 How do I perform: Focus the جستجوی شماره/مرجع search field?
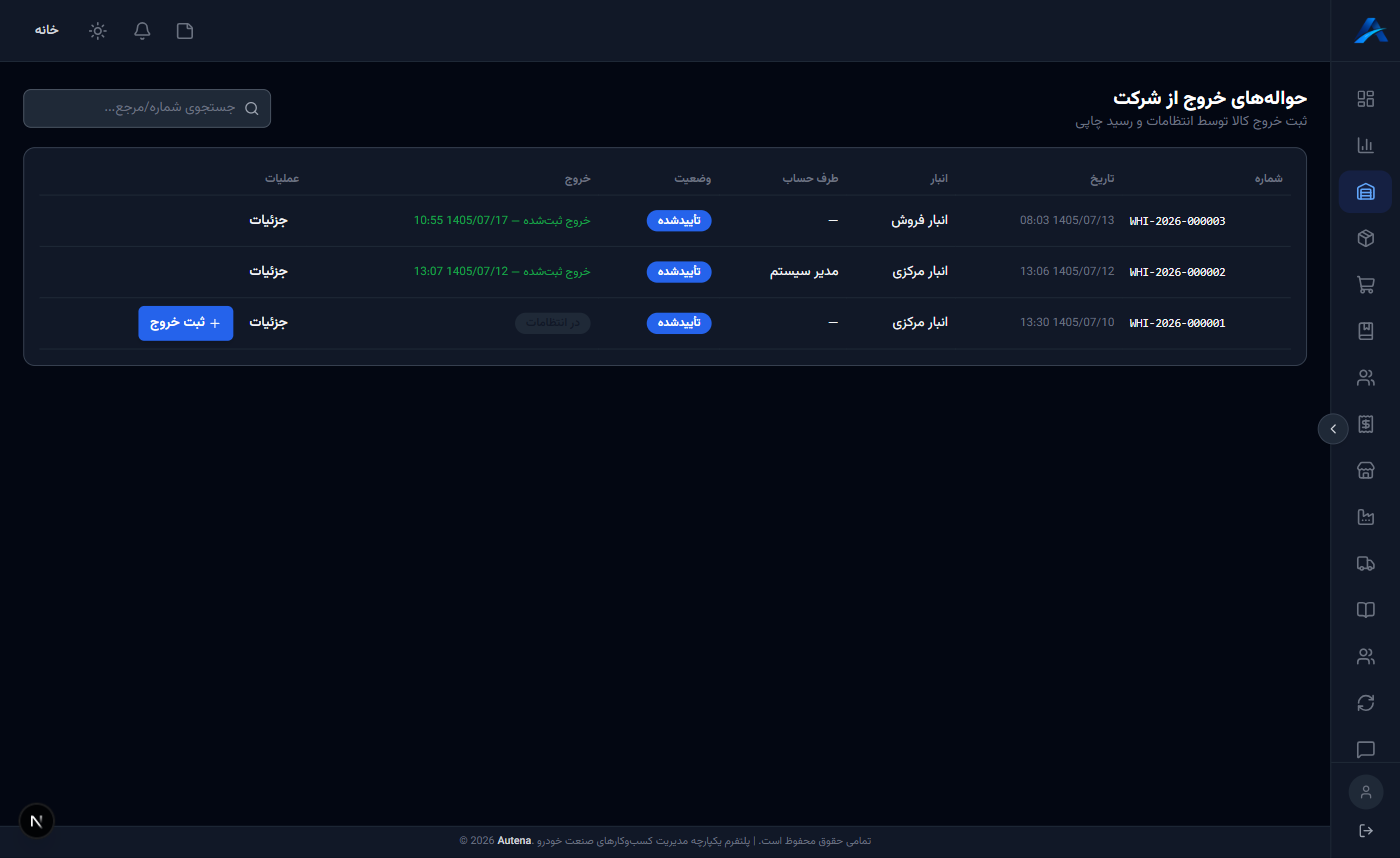click(x=147, y=108)
